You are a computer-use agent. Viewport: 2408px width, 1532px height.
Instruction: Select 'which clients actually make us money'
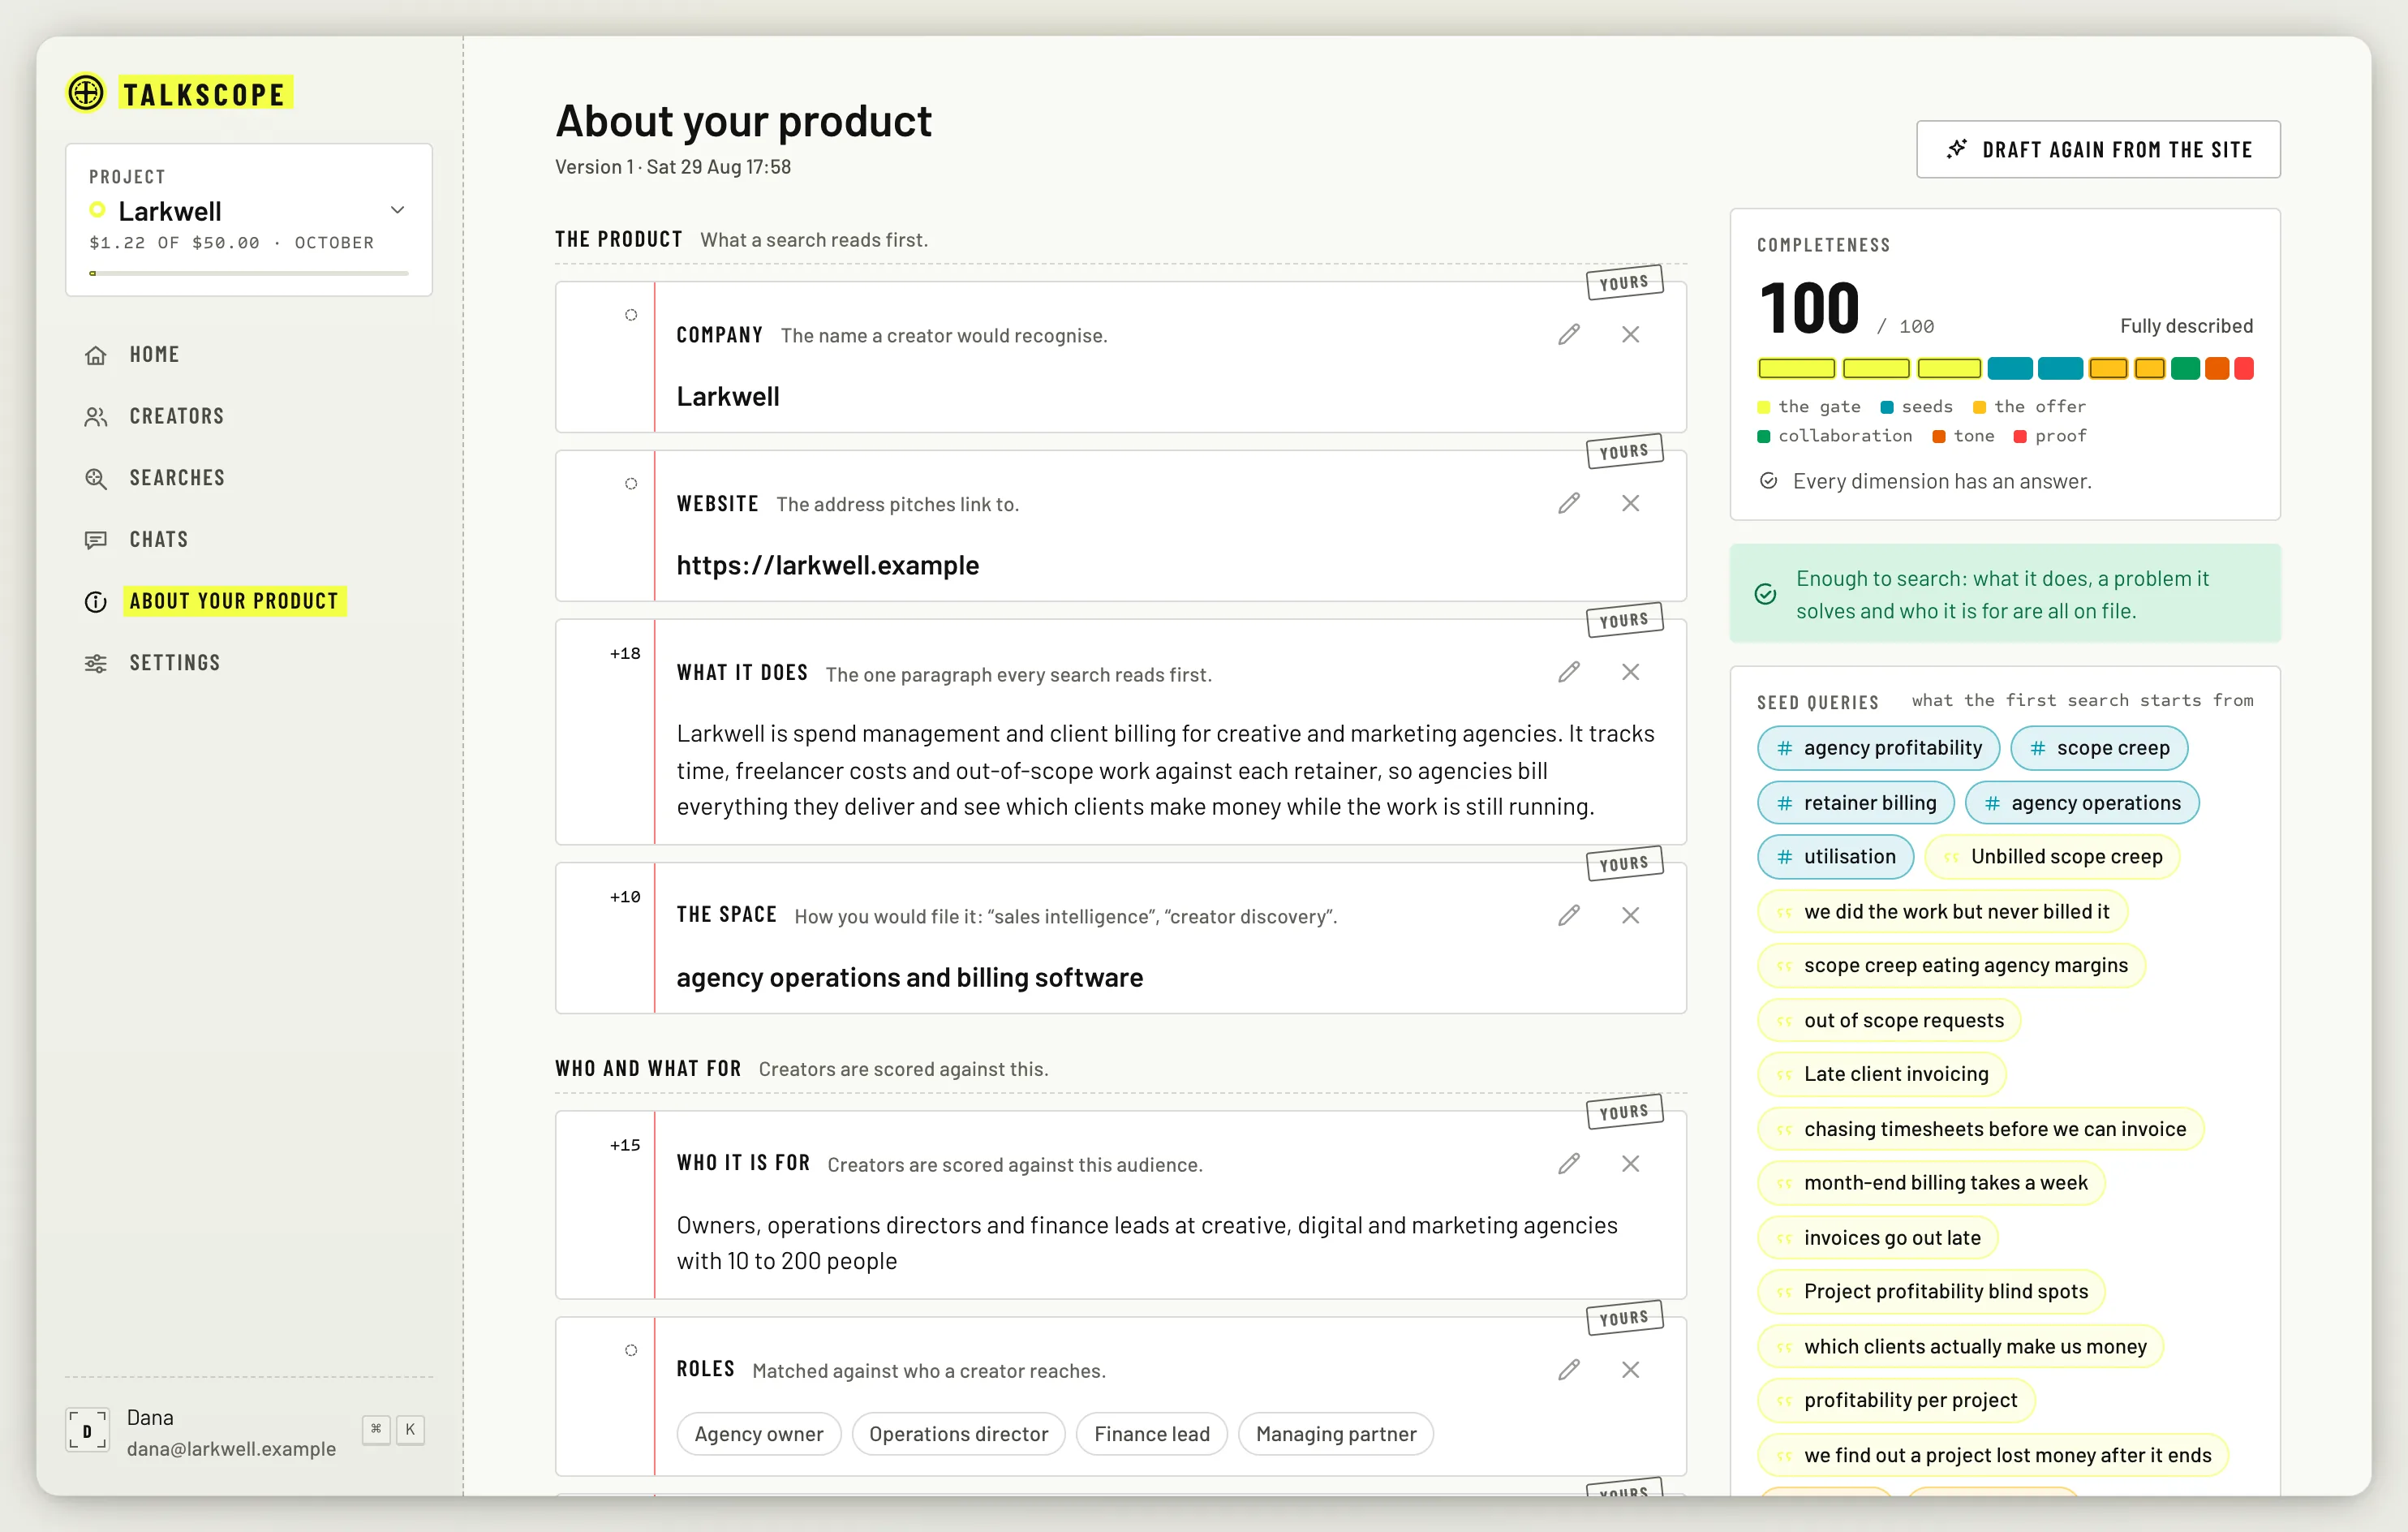[x=1960, y=1347]
